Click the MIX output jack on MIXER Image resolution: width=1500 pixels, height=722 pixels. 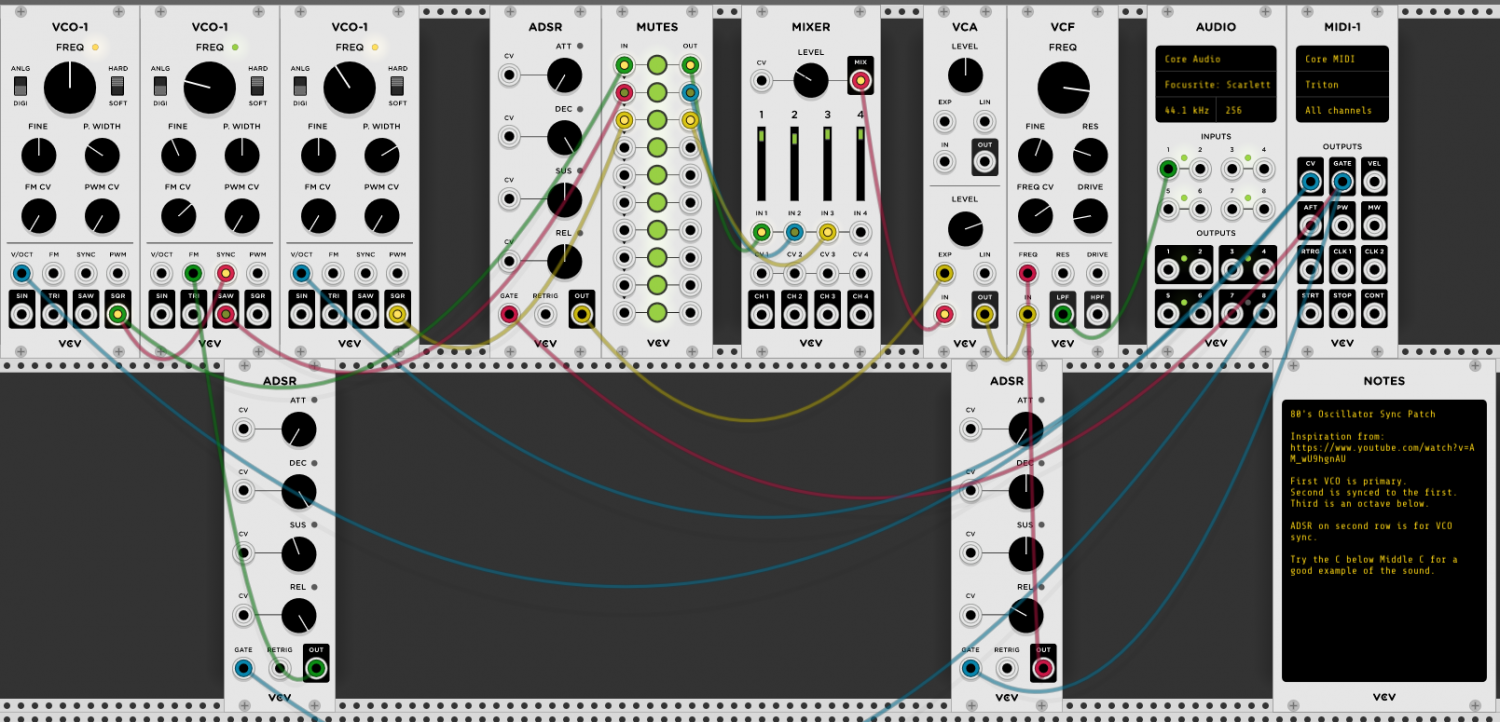pyautogui.click(x=860, y=81)
